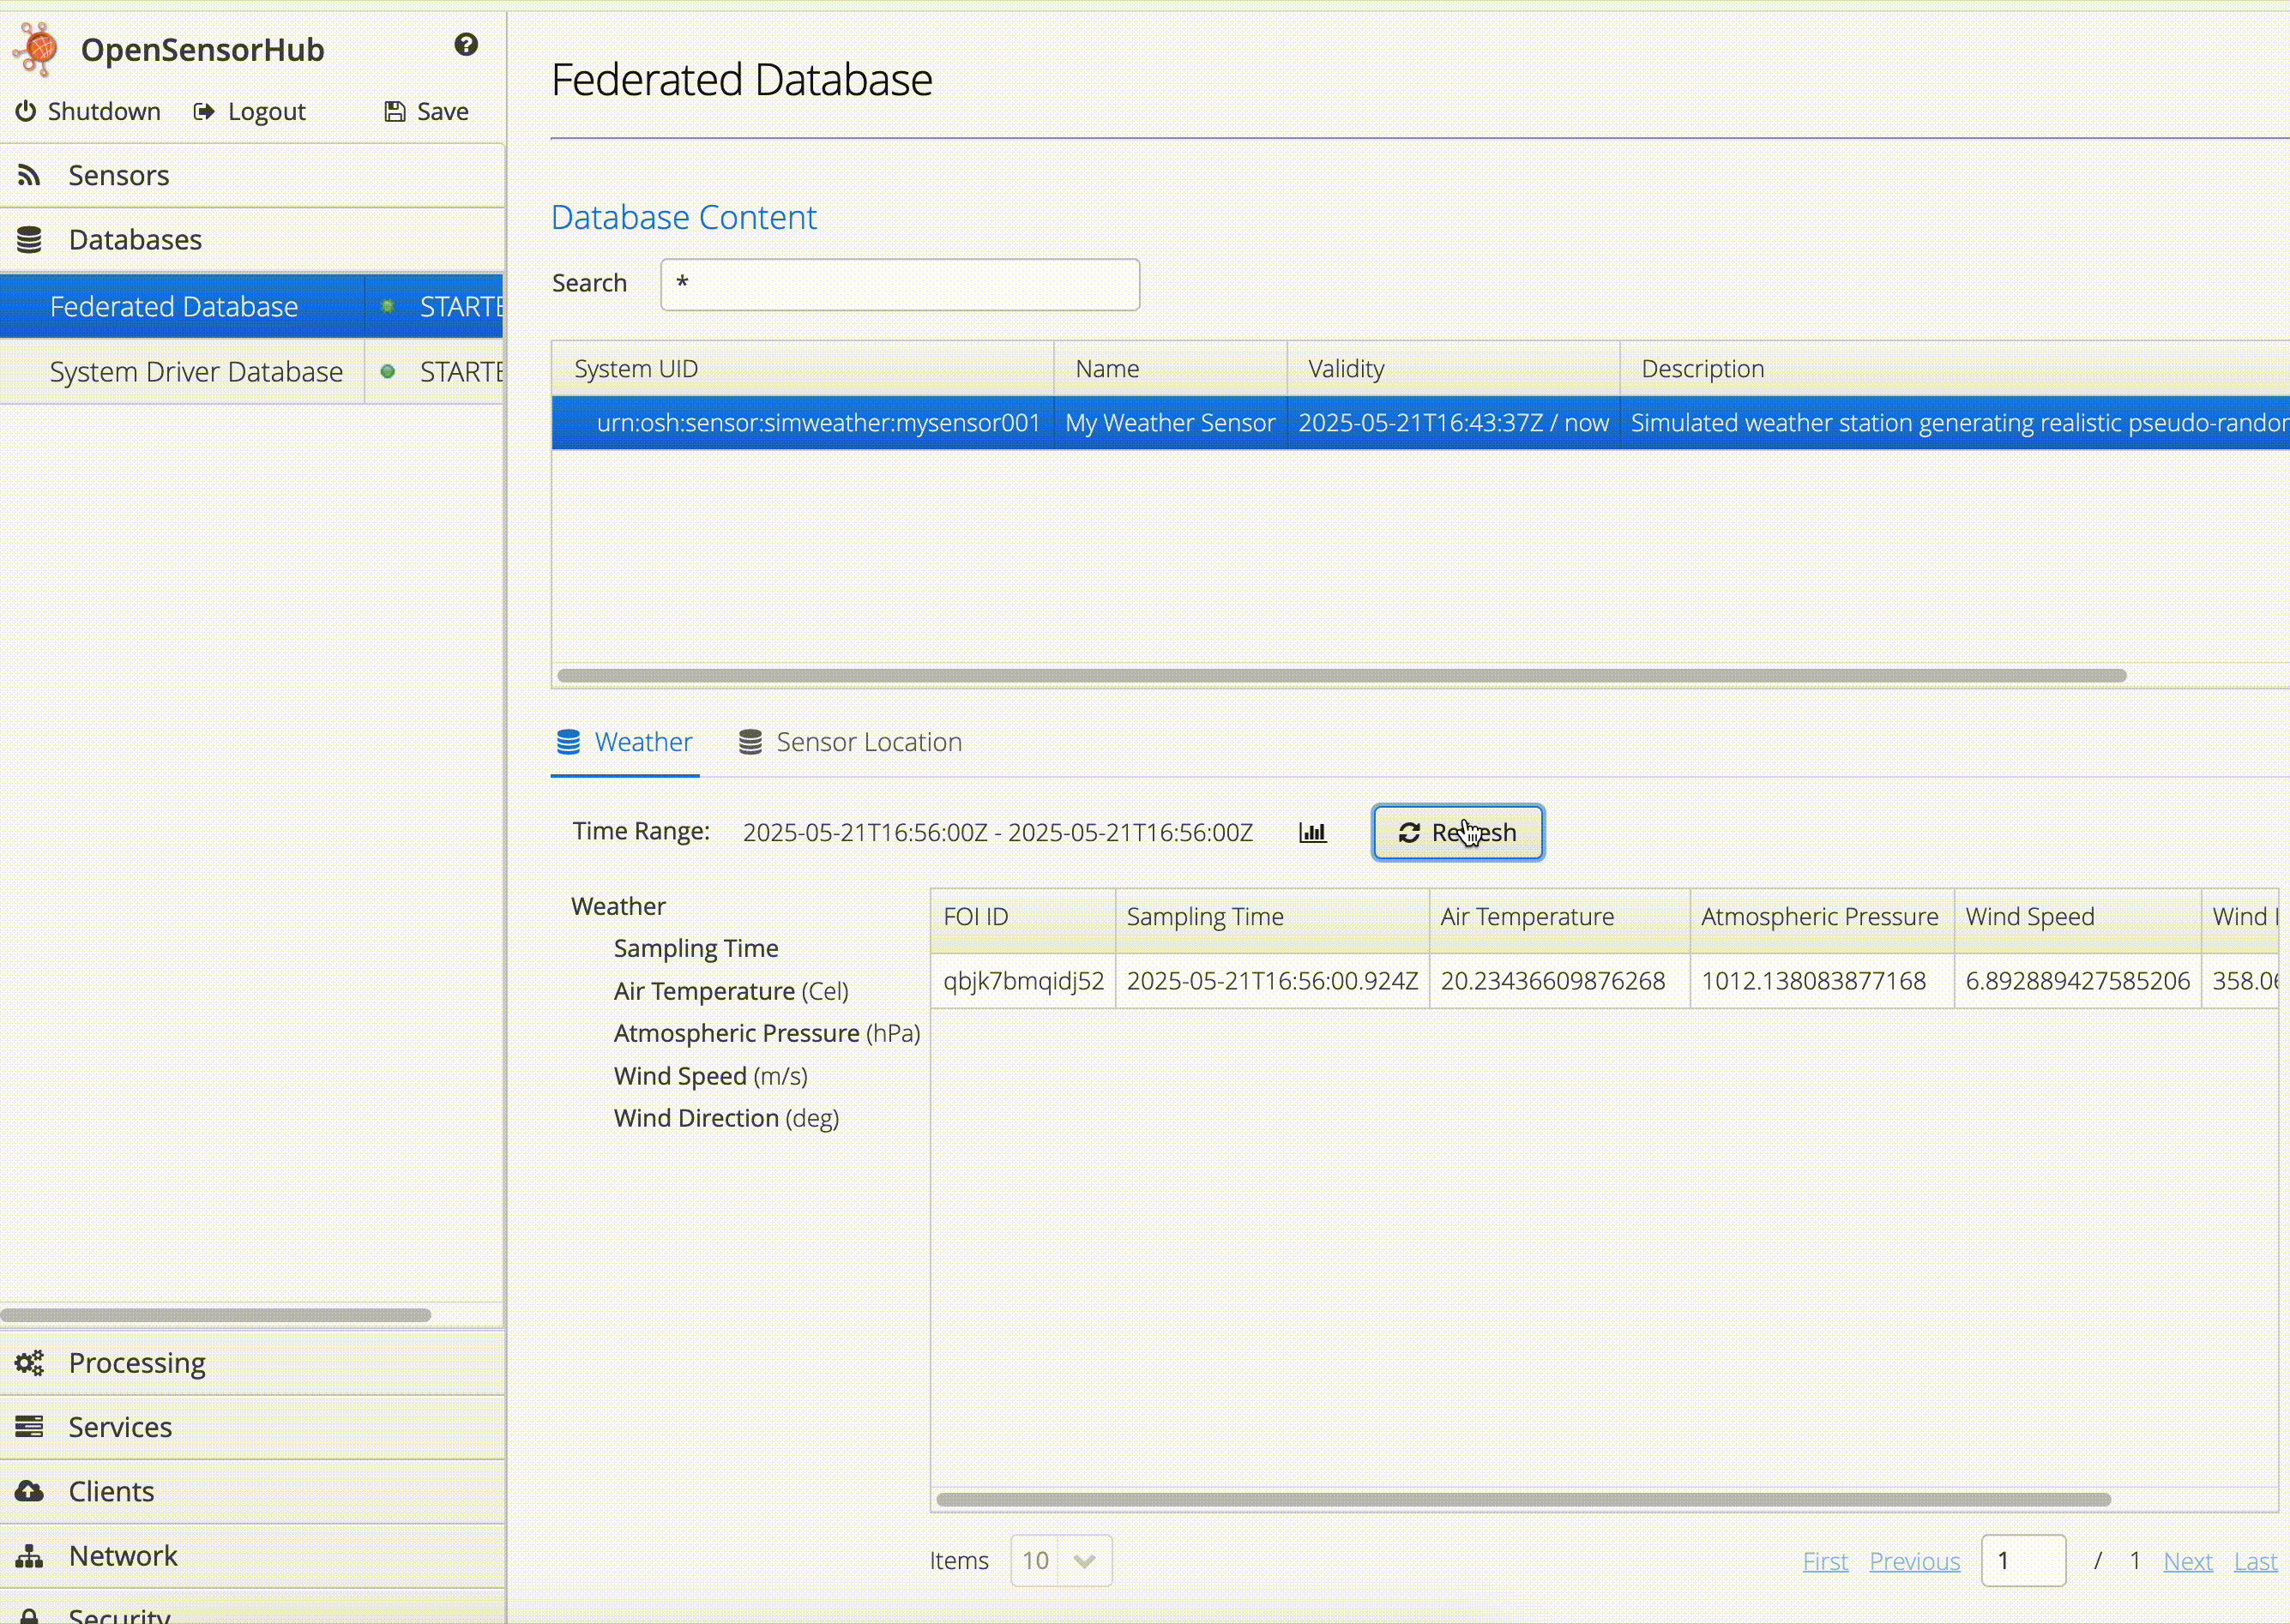Click the Logout icon
Image resolution: width=2290 pixels, height=1624 pixels.
coord(204,111)
